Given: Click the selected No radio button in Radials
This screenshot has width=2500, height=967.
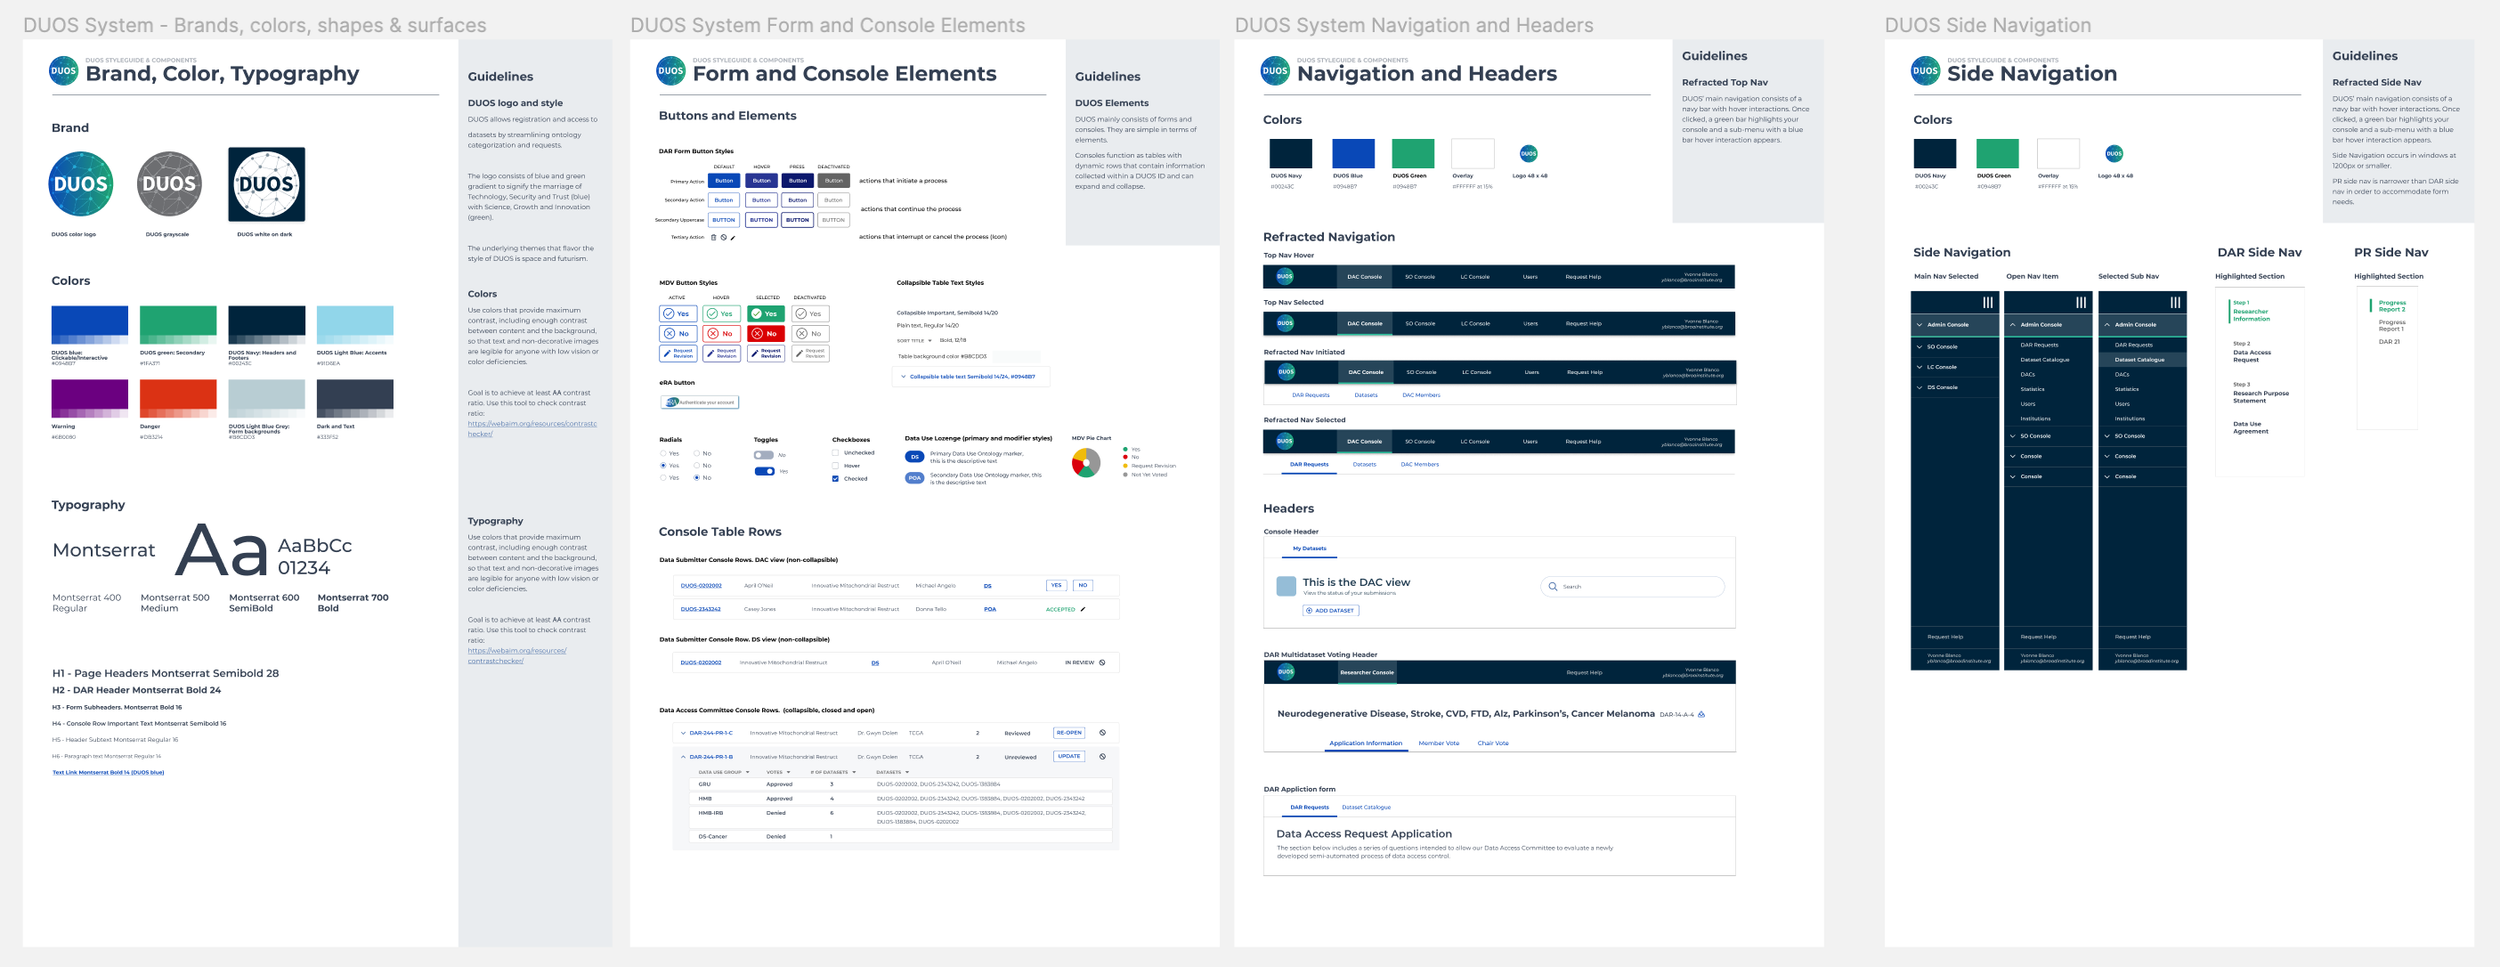Looking at the screenshot, I should click(697, 477).
